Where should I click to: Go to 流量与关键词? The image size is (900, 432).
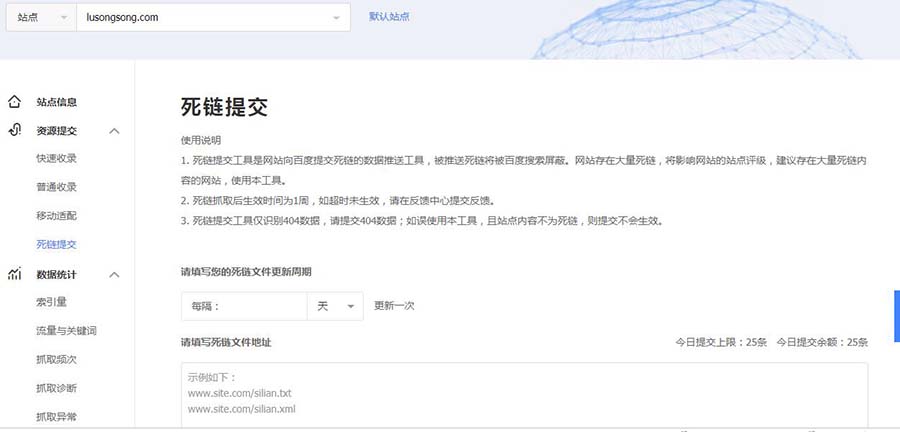[66, 331]
